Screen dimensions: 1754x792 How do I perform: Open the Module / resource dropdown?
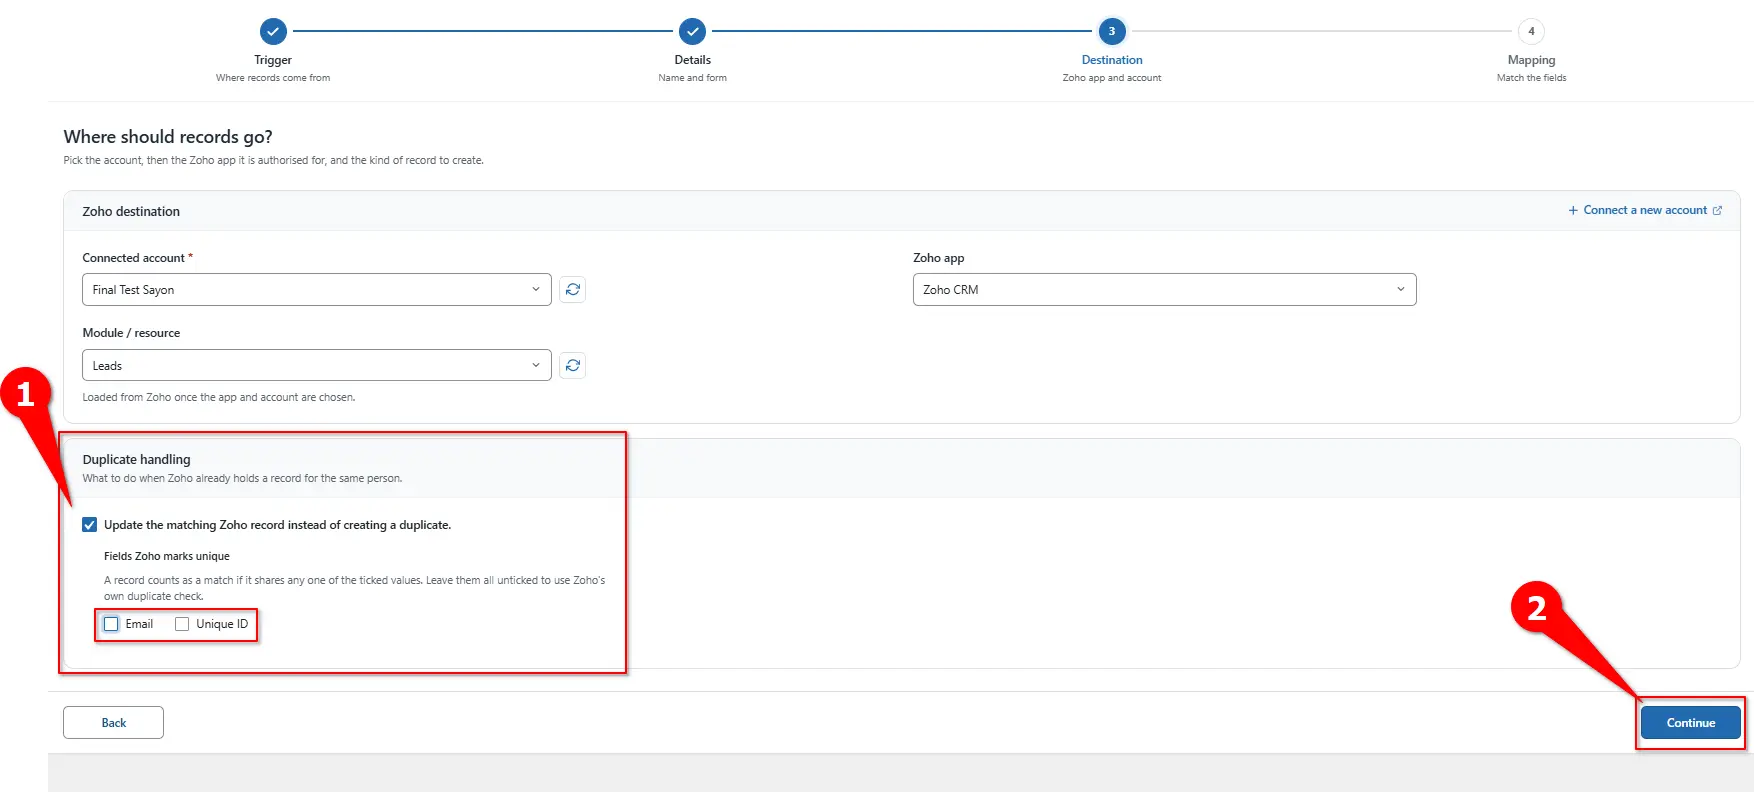coord(316,366)
